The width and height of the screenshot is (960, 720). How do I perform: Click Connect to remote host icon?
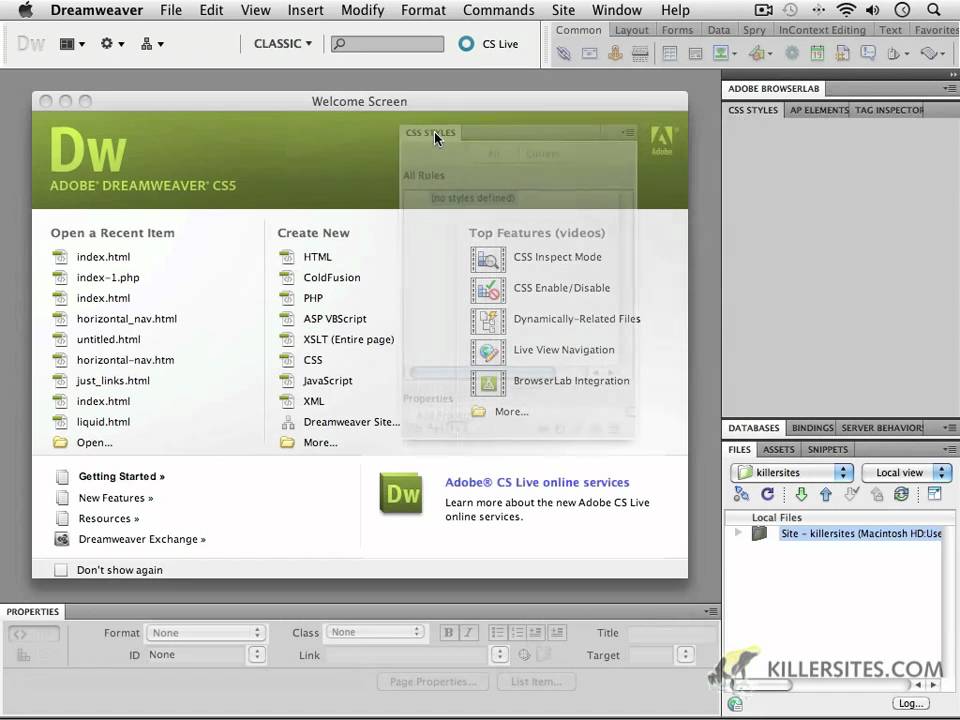[741, 493]
